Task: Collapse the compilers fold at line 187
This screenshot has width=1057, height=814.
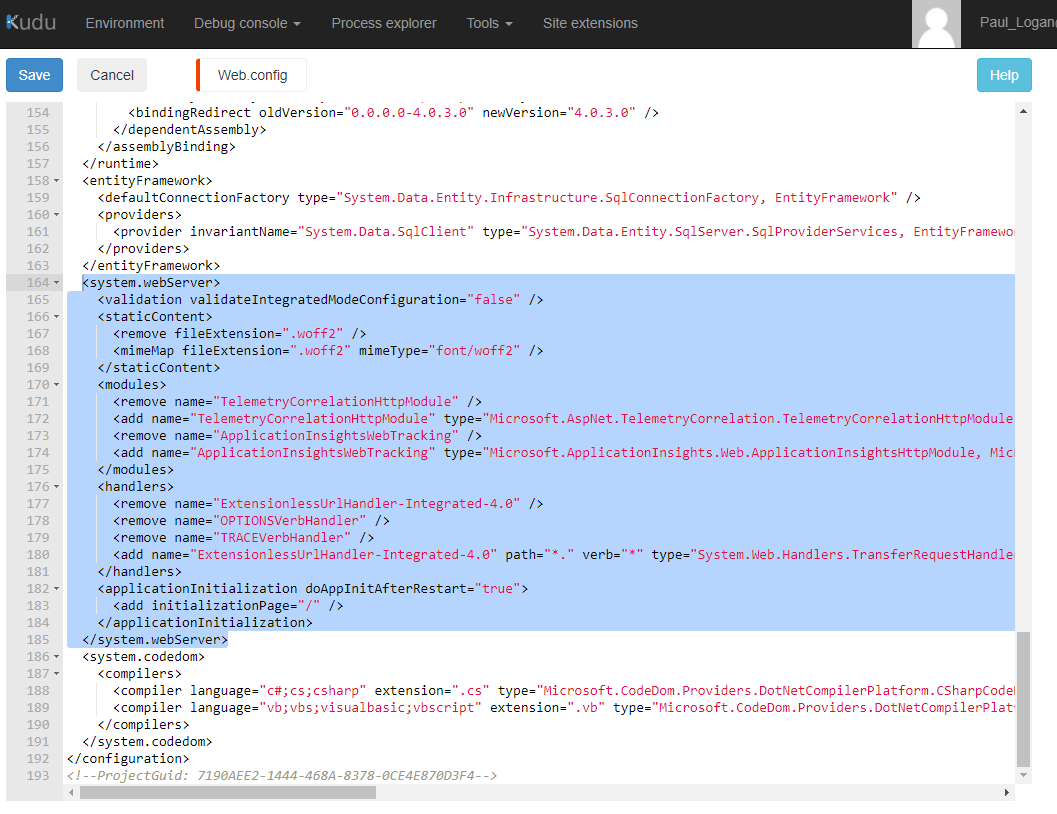Action: coord(57,673)
